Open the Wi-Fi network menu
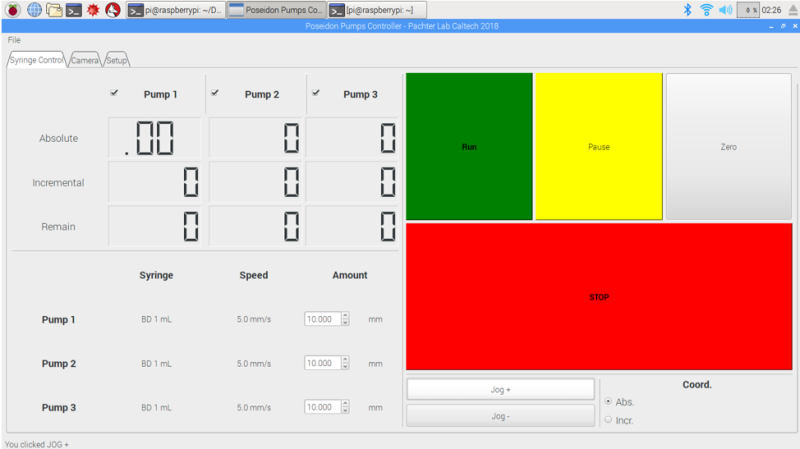This screenshot has height=449, width=800. [x=706, y=10]
